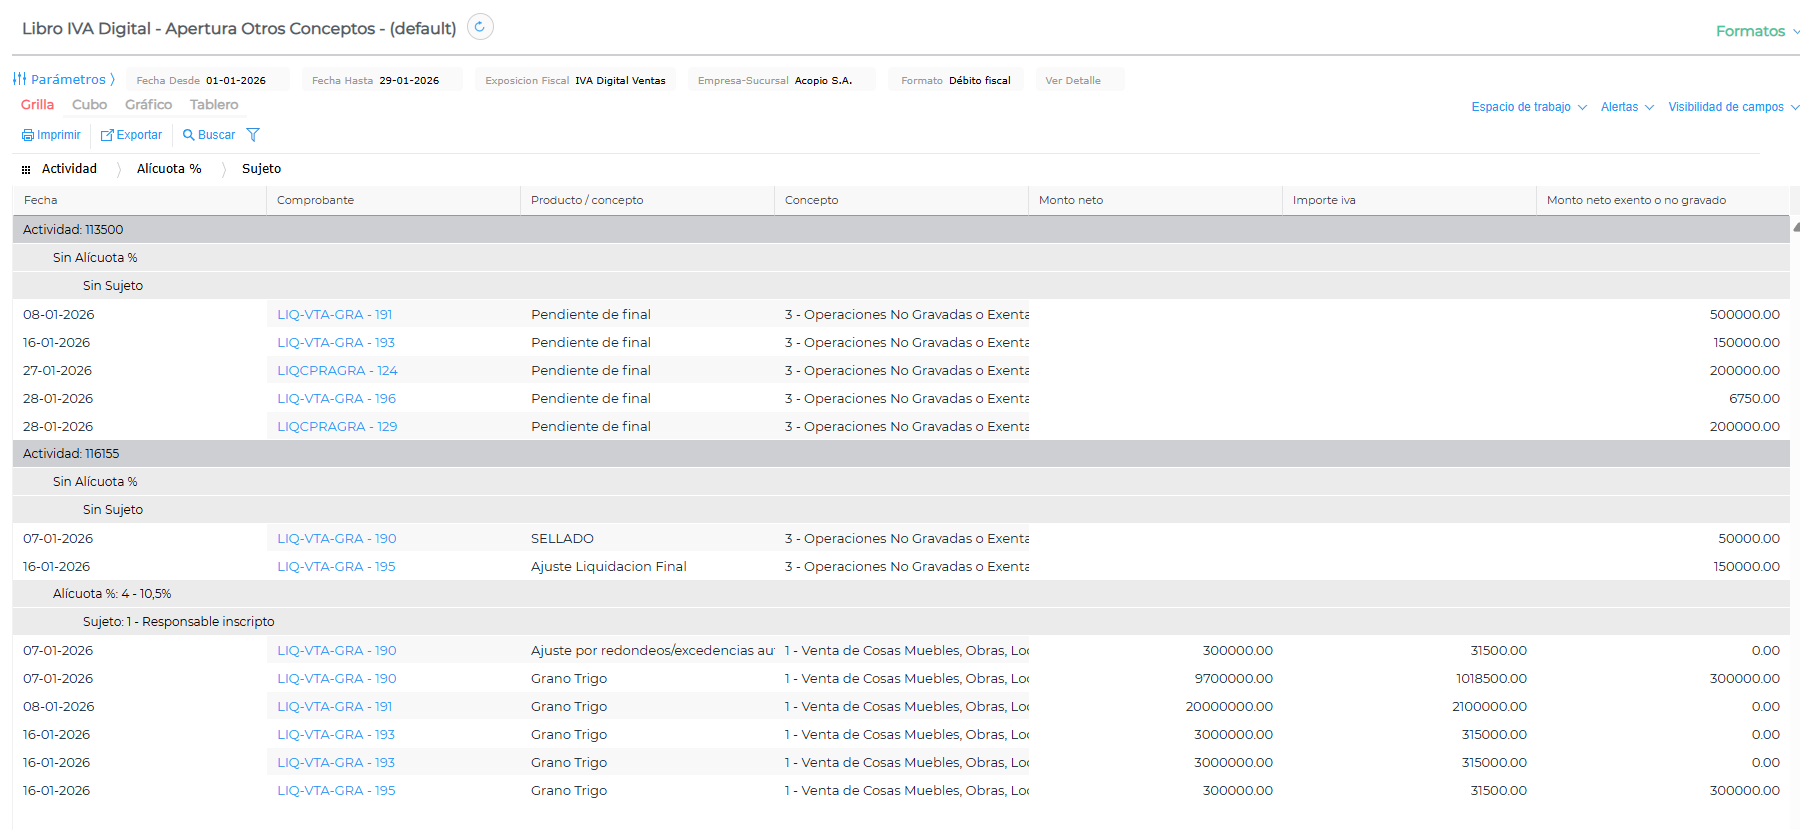This screenshot has width=1800, height=830.
Task: Click the Exportar export icon
Action: pos(107,135)
